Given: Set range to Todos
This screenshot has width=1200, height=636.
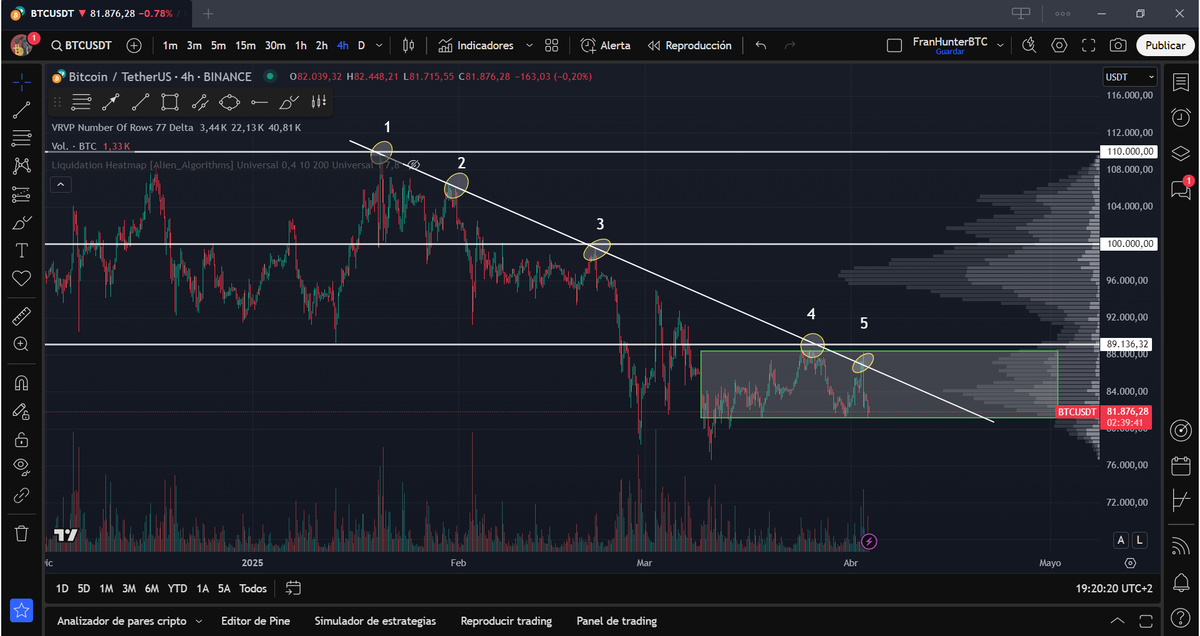Looking at the screenshot, I should click(253, 589).
